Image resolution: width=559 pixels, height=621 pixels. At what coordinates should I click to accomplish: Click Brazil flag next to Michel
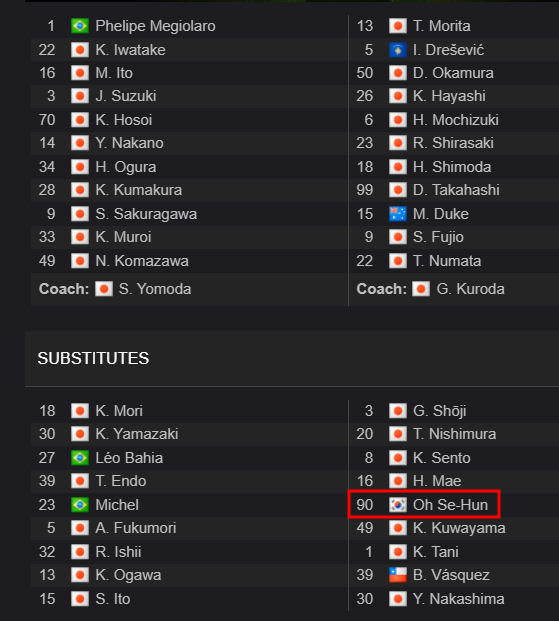pos(80,505)
